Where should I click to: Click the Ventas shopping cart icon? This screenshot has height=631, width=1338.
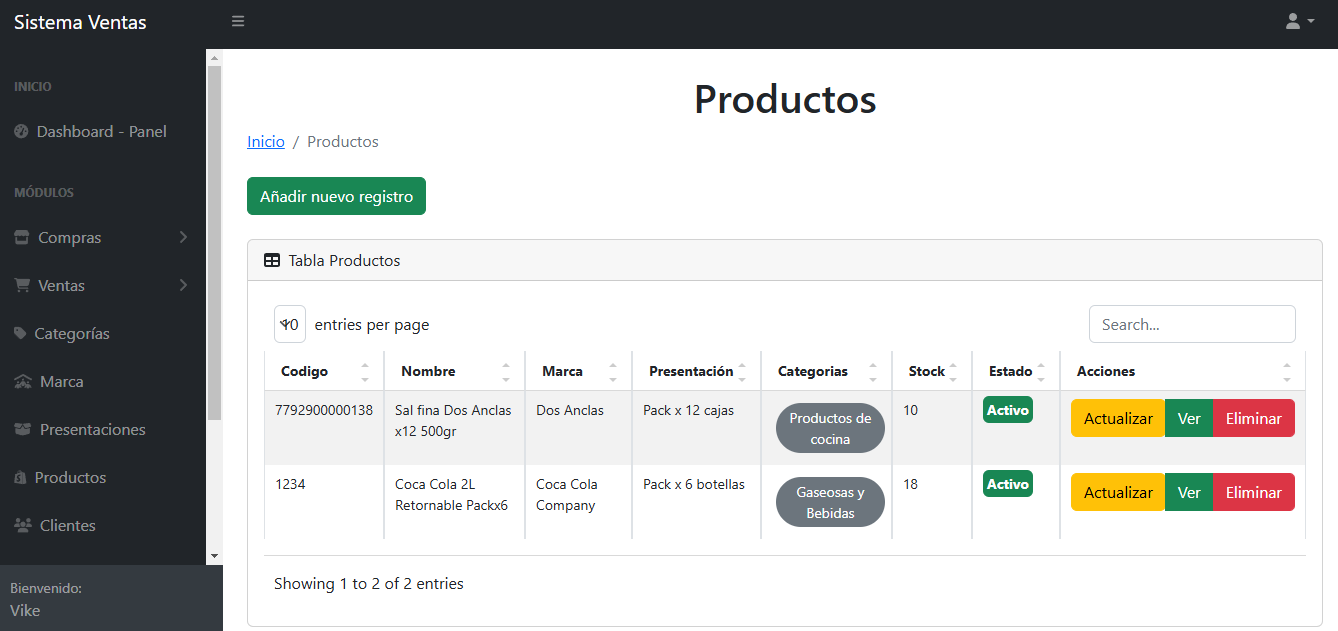tap(22, 286)
